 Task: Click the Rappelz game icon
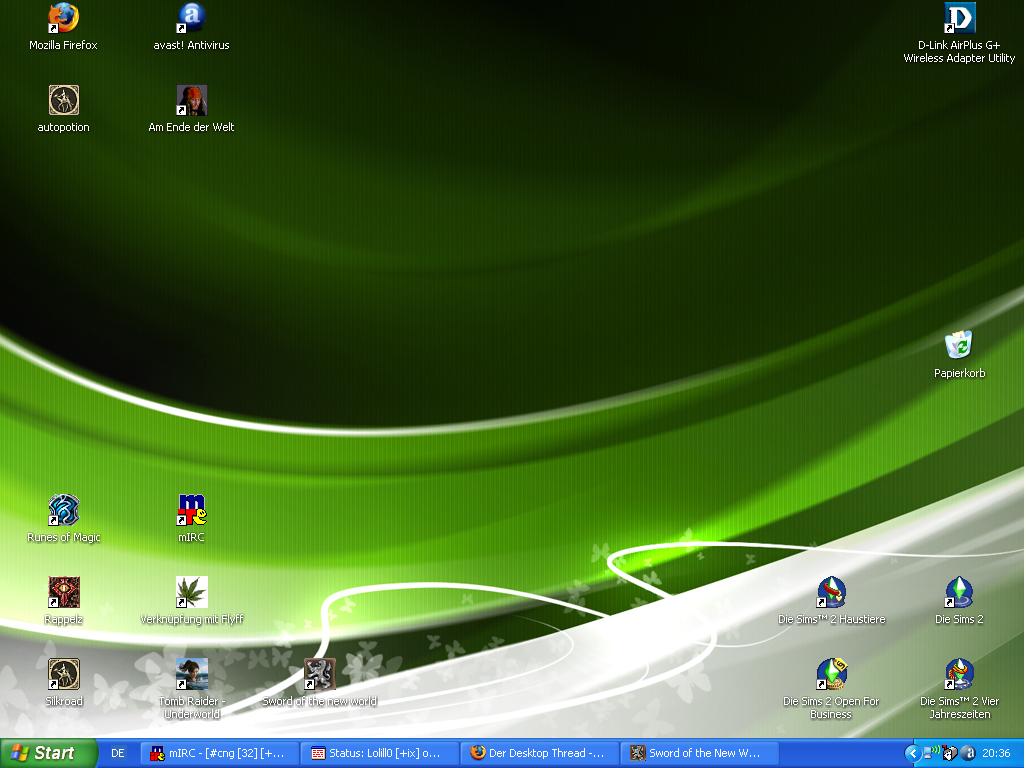(x=63, y=592)
